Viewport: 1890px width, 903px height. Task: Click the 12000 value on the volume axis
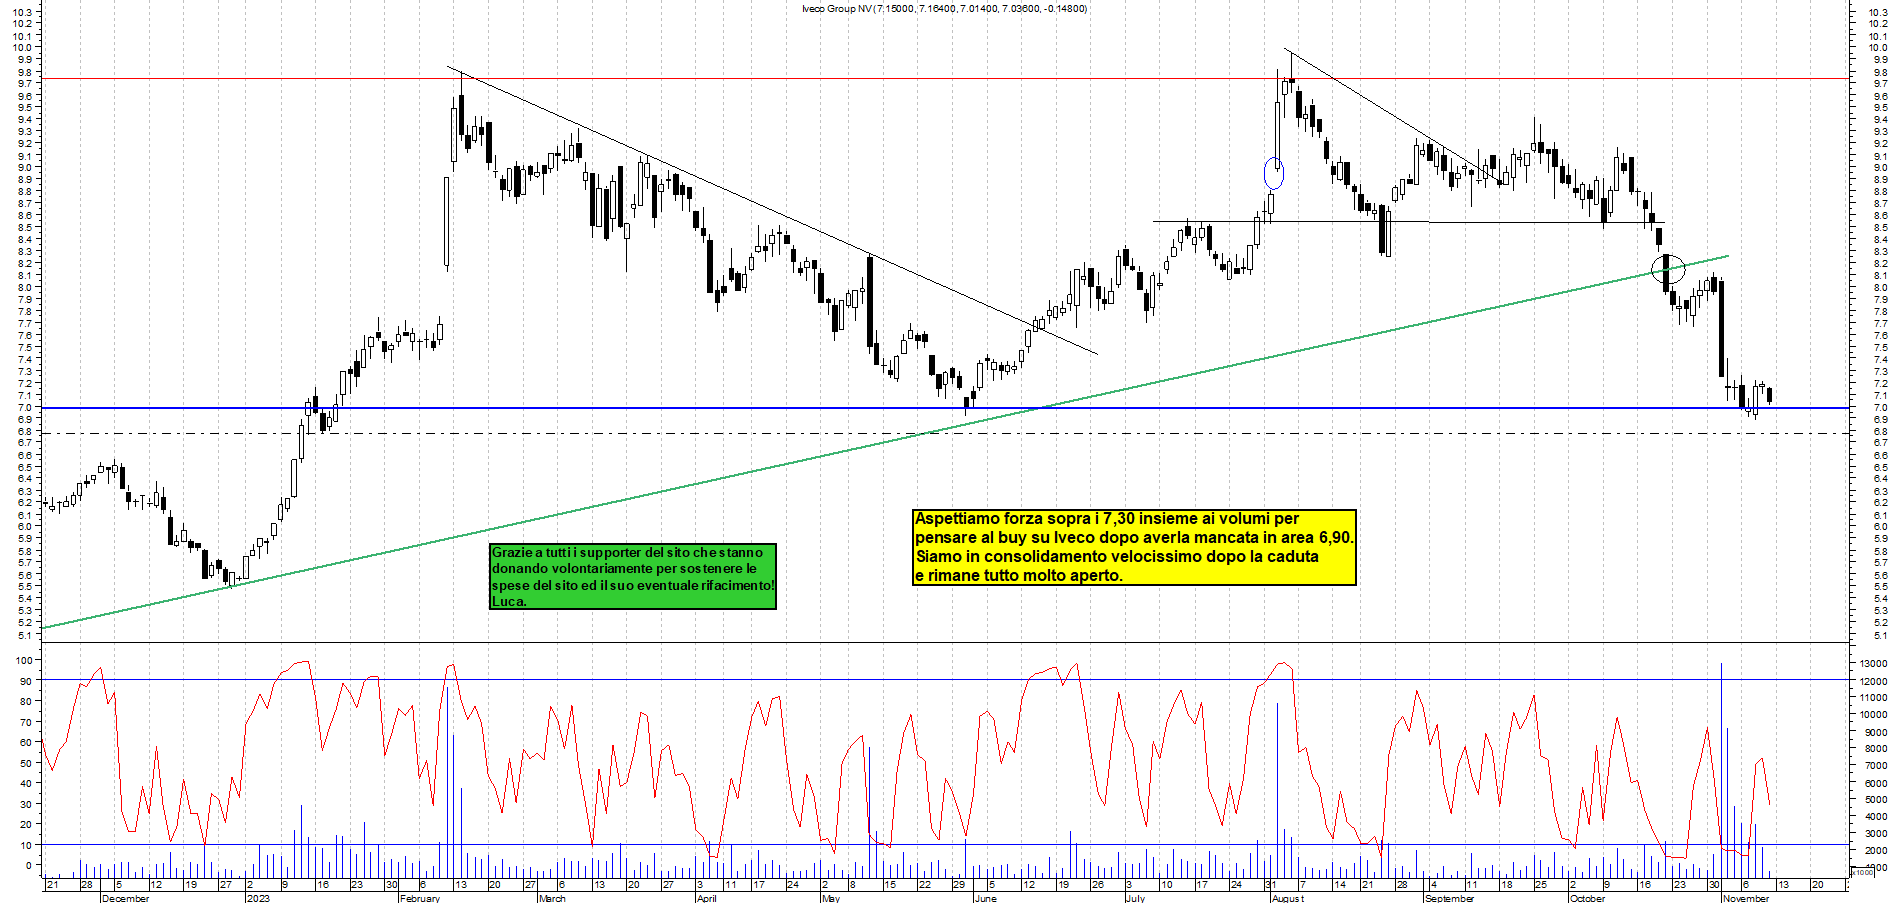click(1873, 681)
